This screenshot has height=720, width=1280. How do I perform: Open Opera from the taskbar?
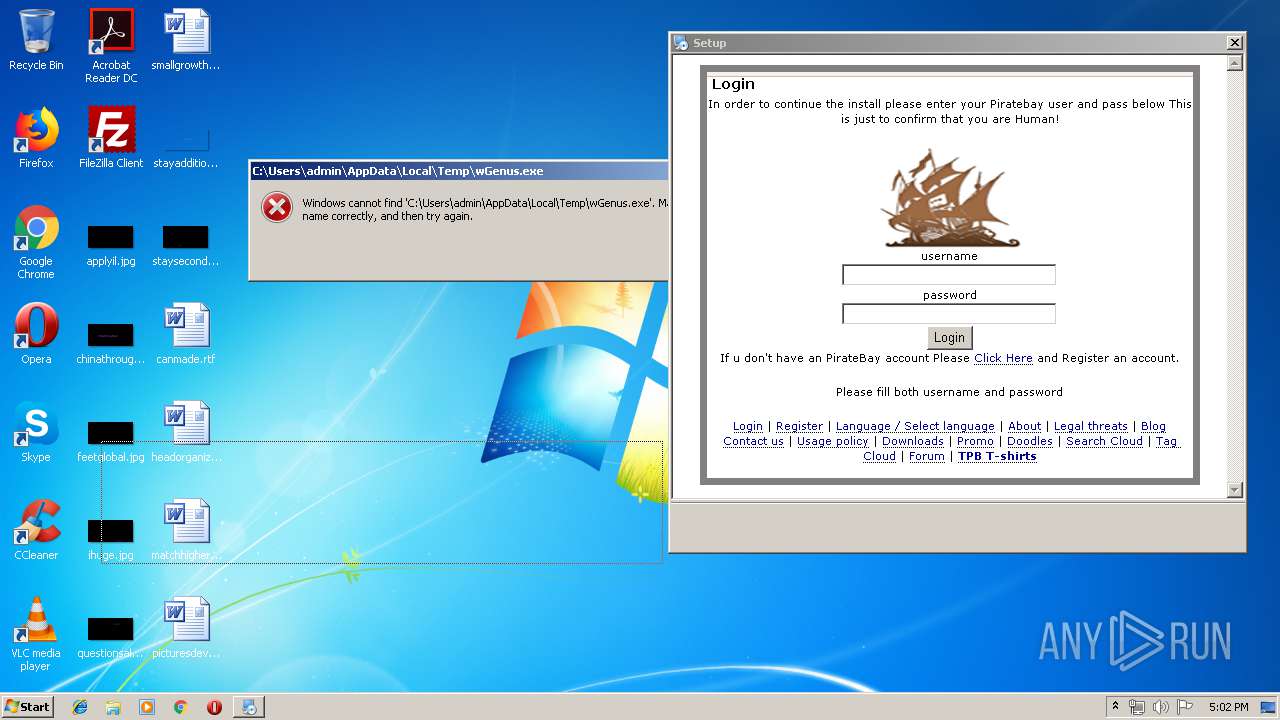214,707
